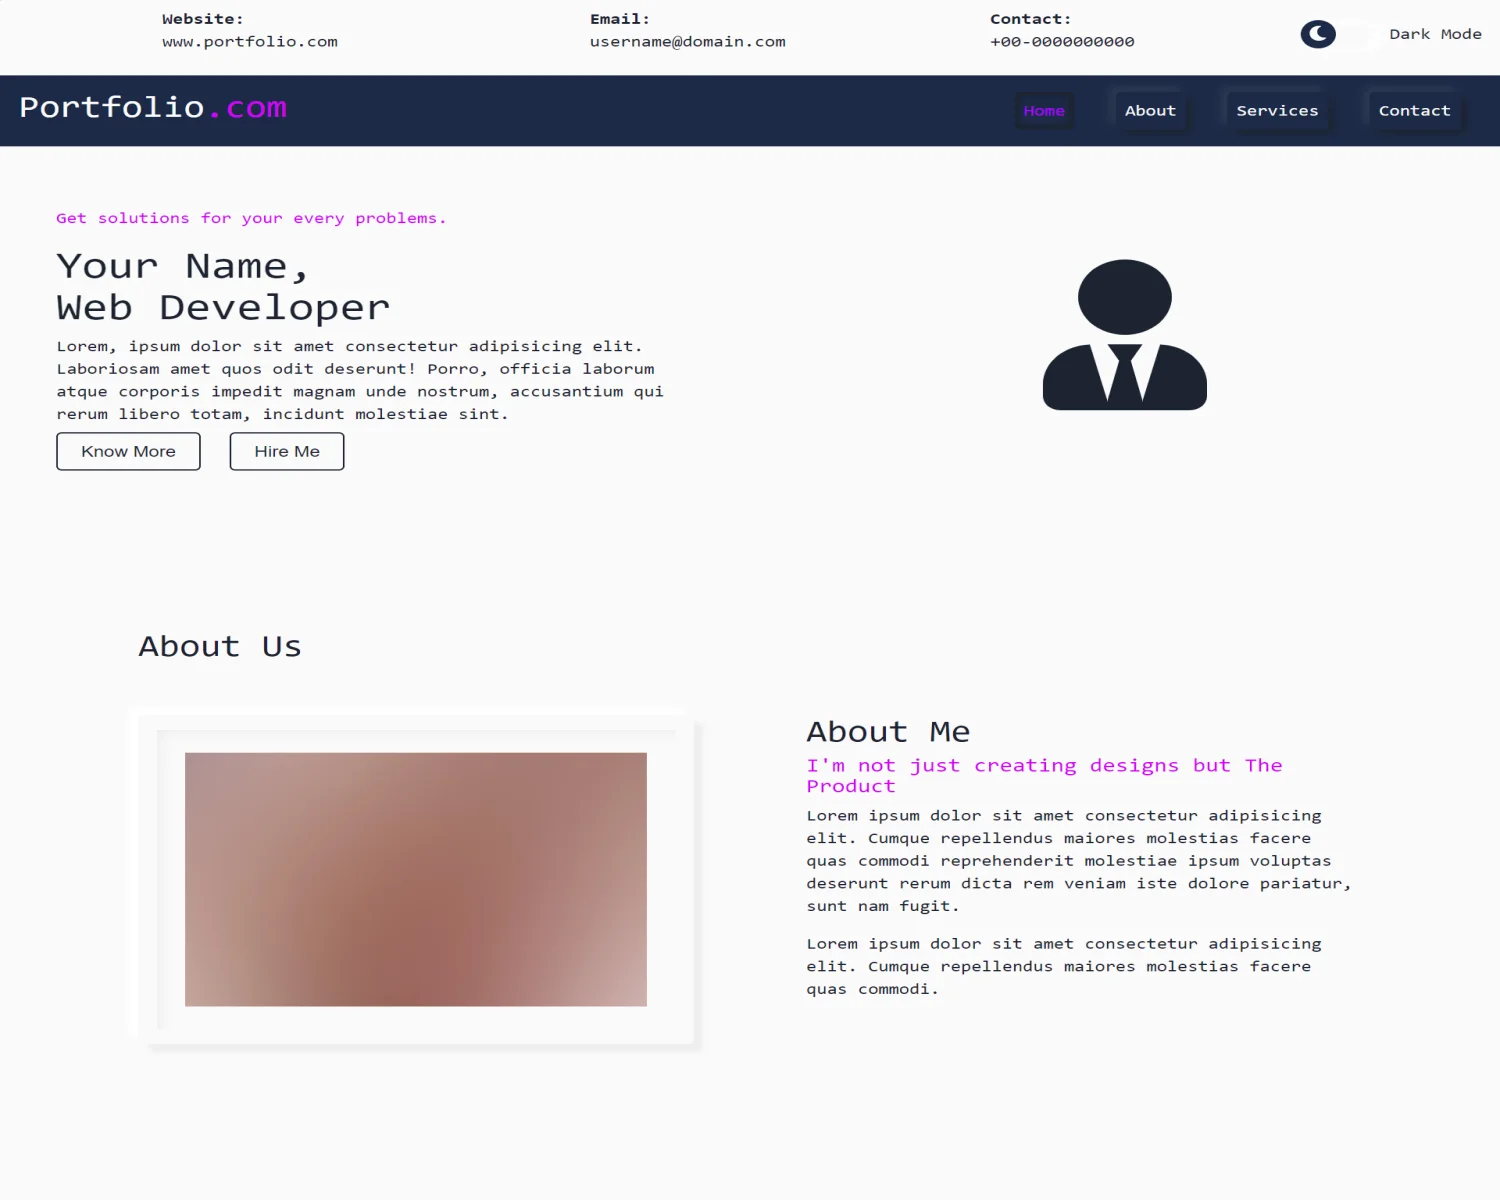Click the www.portfolio.com website link
Image resolution: width=1500 pixels, height=1200 pixels.
coord(249,41)
